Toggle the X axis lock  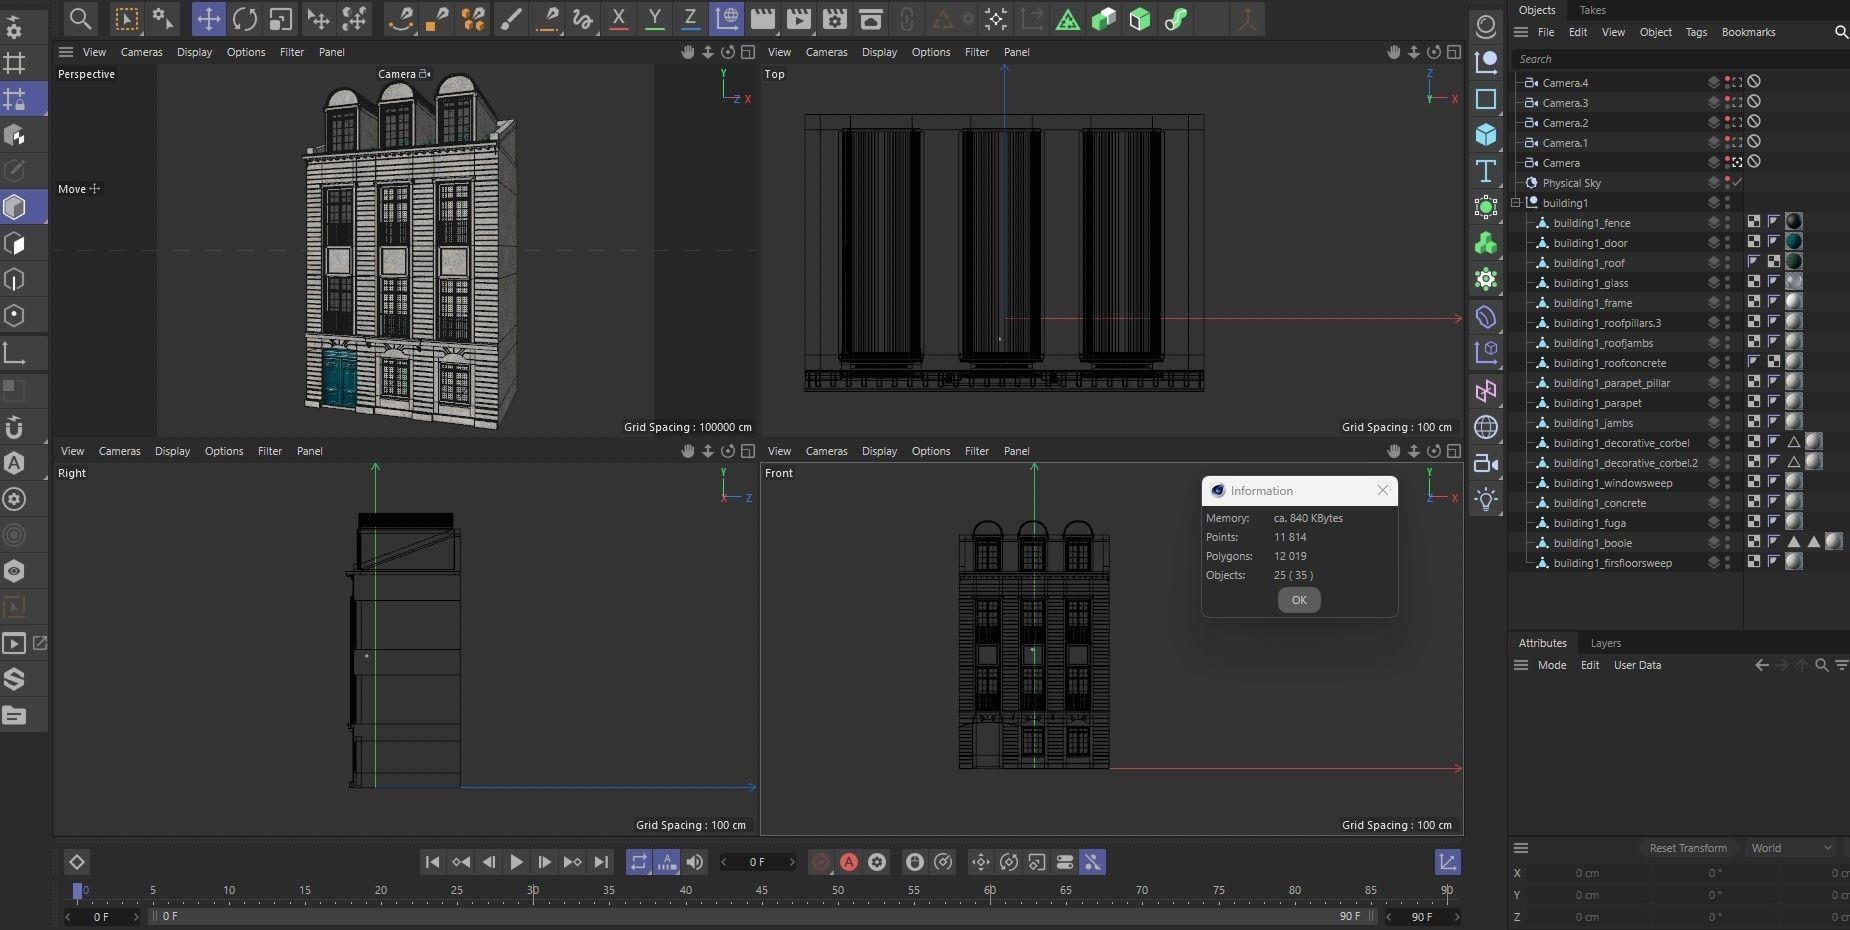(619, 18)
